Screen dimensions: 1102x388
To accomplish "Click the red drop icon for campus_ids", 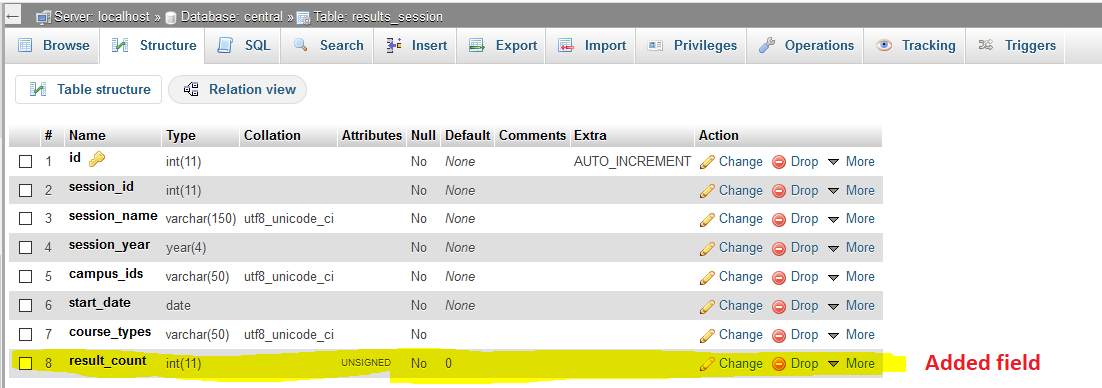I will pos(779,277).
